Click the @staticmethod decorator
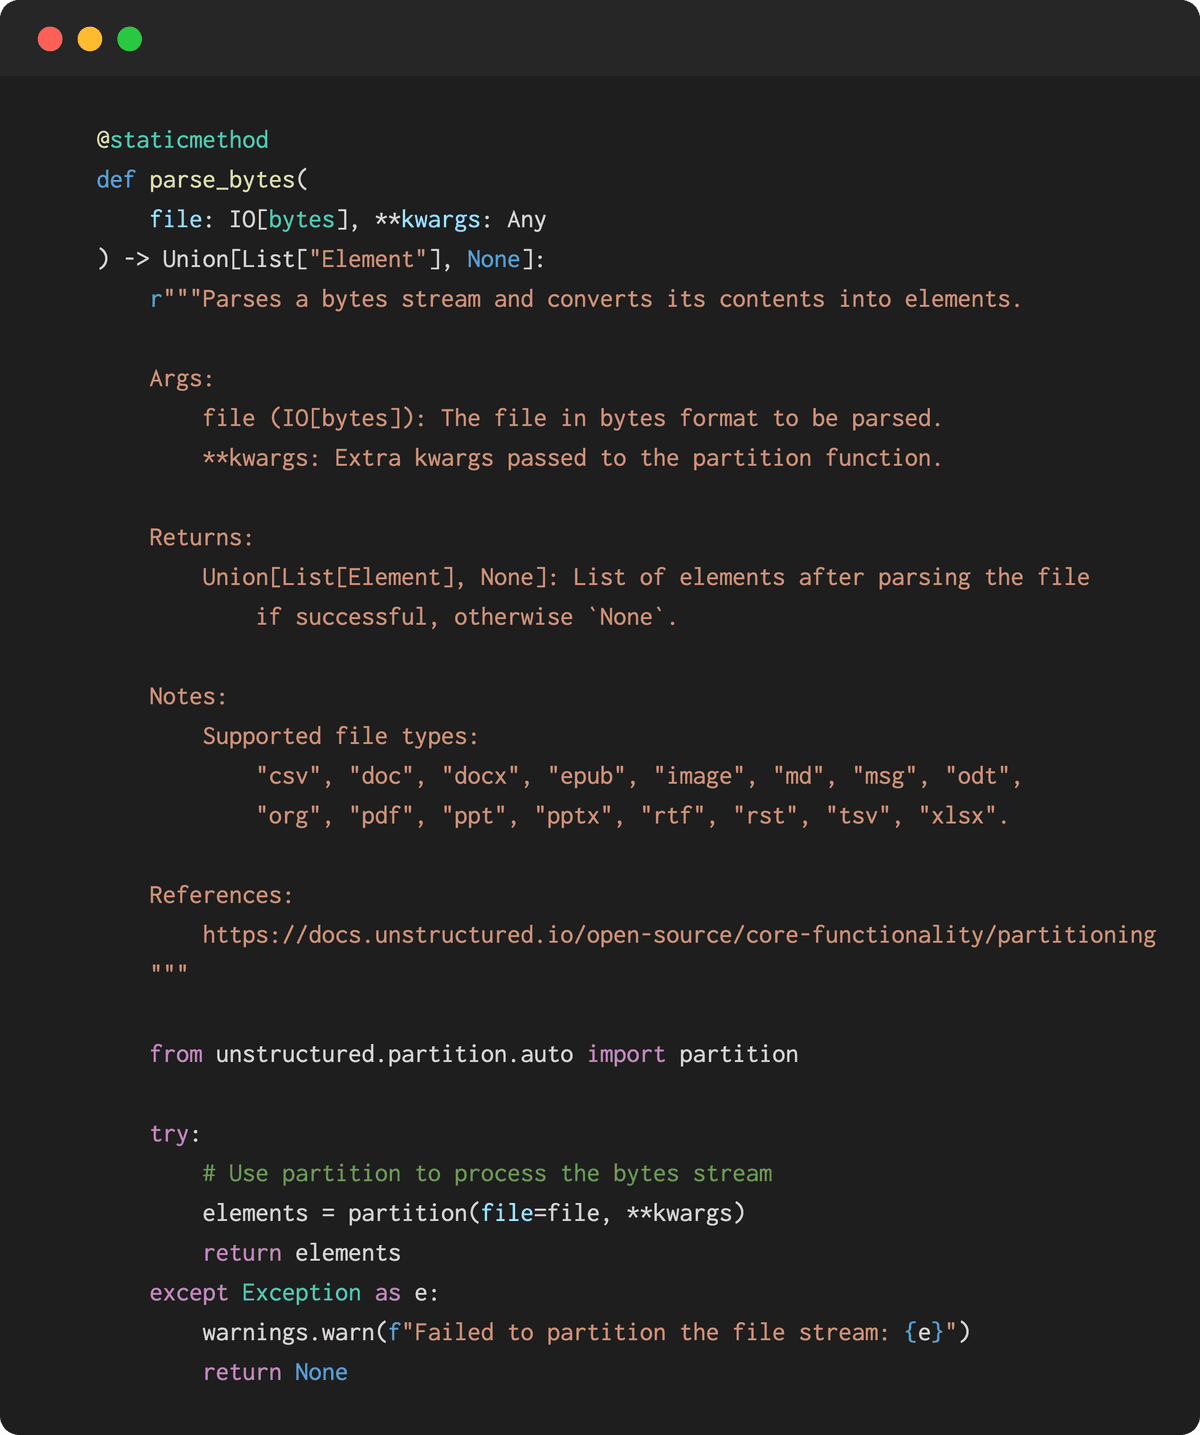This screenshot has height=1435, width=1200. [182, 140]
